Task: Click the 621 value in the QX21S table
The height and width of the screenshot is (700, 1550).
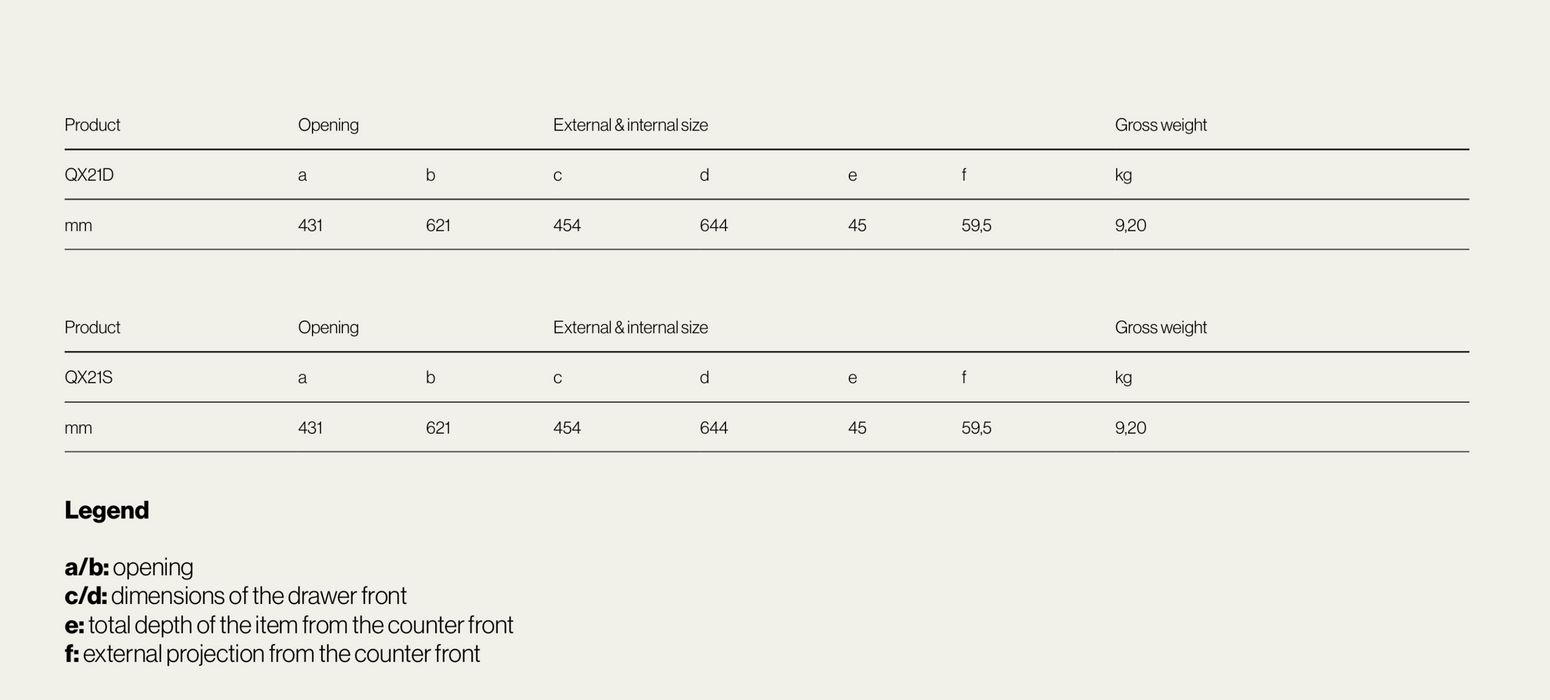Action: (x=438, y=428)
